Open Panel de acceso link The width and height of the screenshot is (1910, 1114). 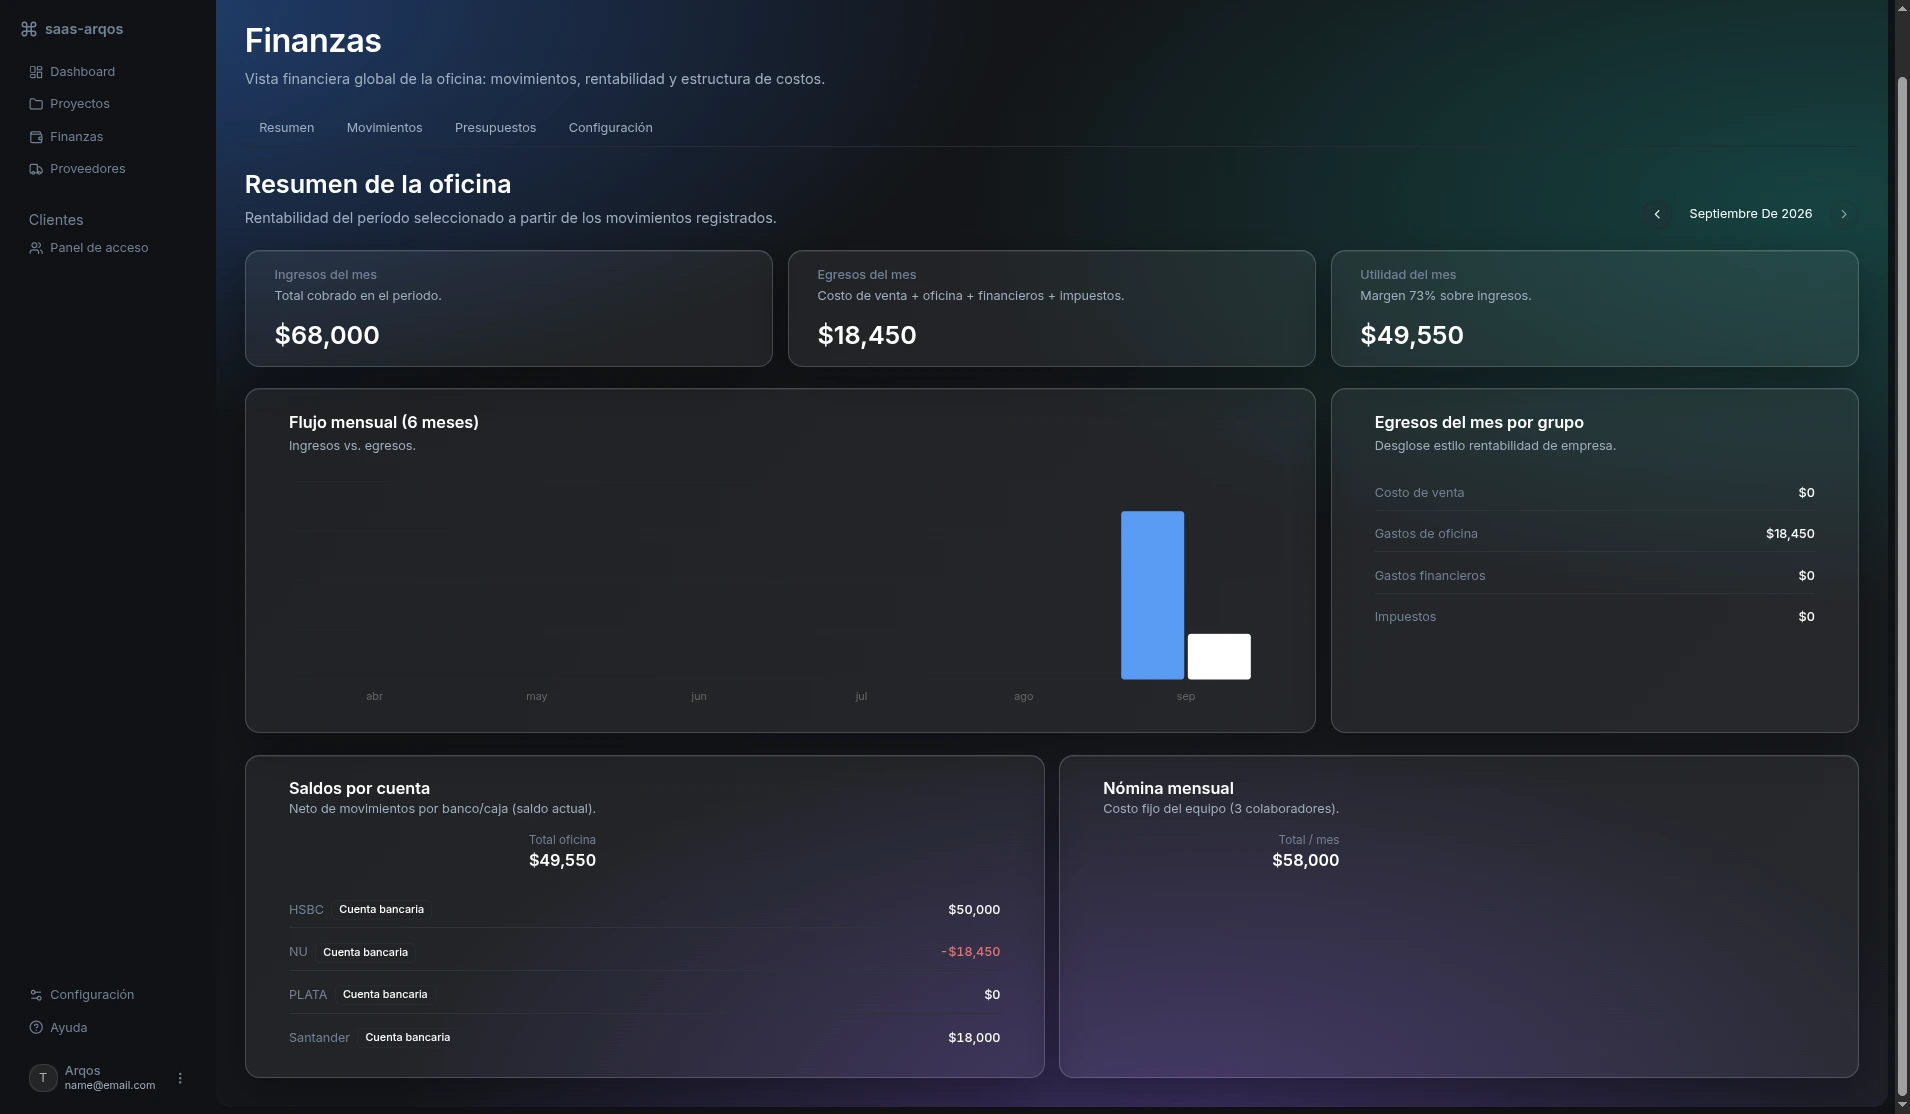tap(89, 248)
